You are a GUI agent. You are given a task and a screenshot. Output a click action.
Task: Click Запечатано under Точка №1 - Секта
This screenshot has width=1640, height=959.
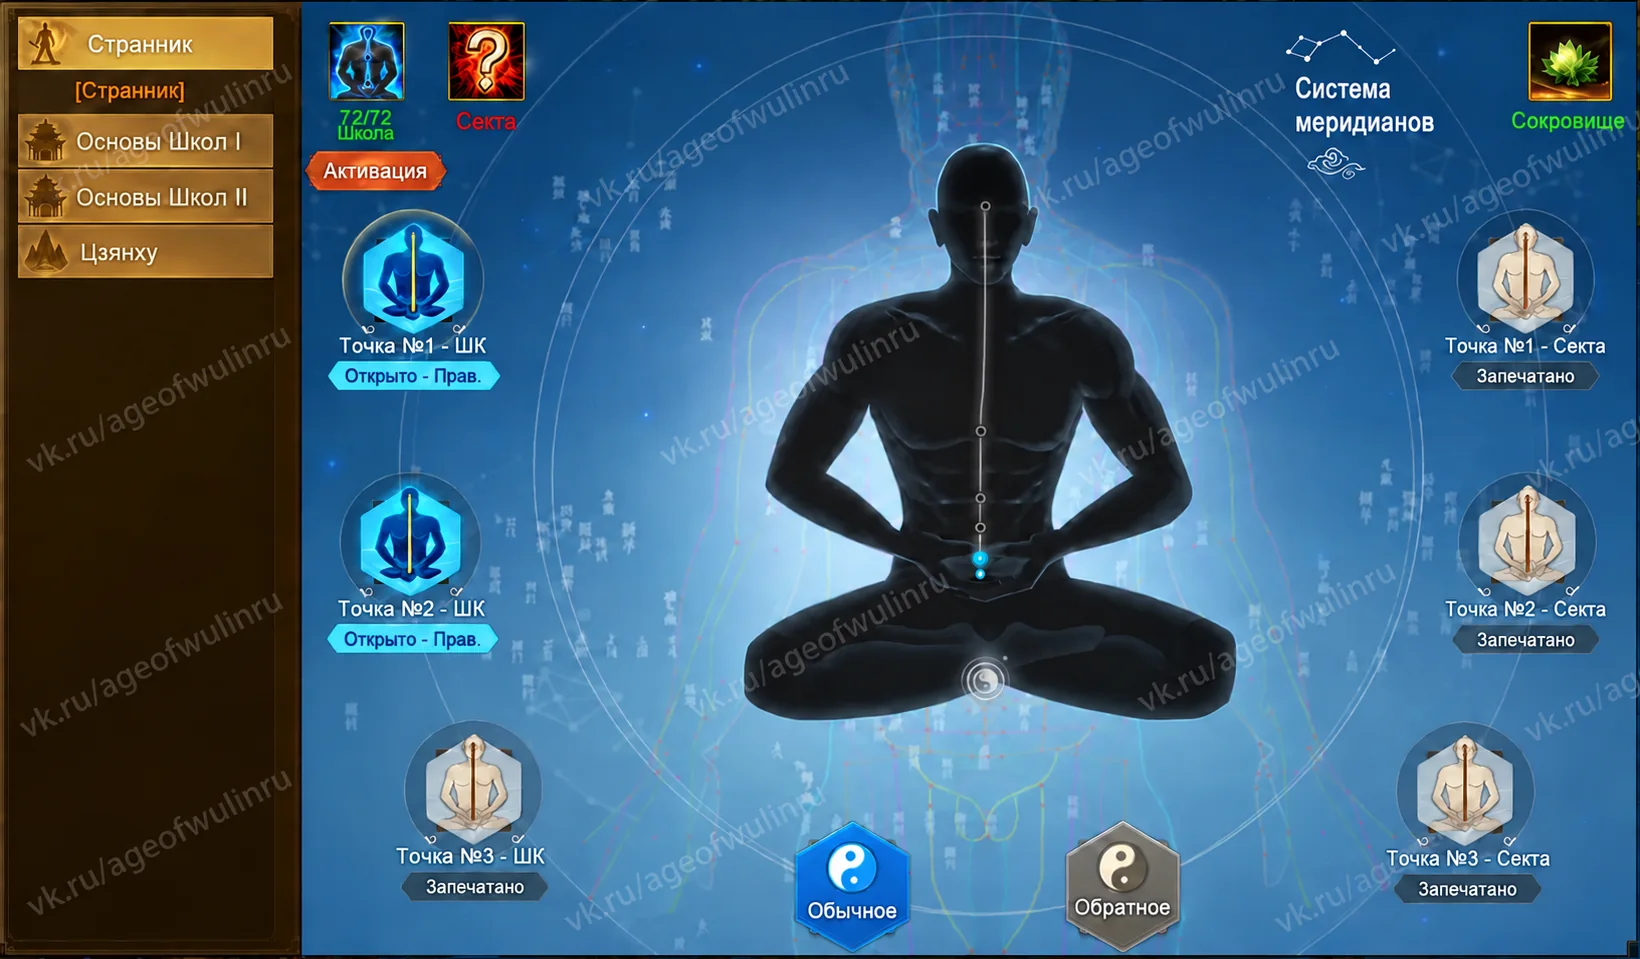pos(1526,376)
